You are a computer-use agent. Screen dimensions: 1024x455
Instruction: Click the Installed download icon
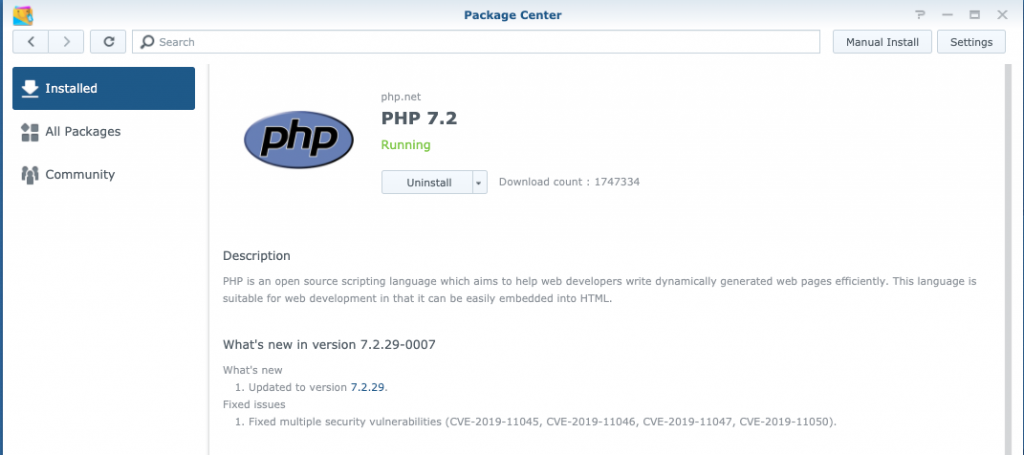[x=30, y=88]
